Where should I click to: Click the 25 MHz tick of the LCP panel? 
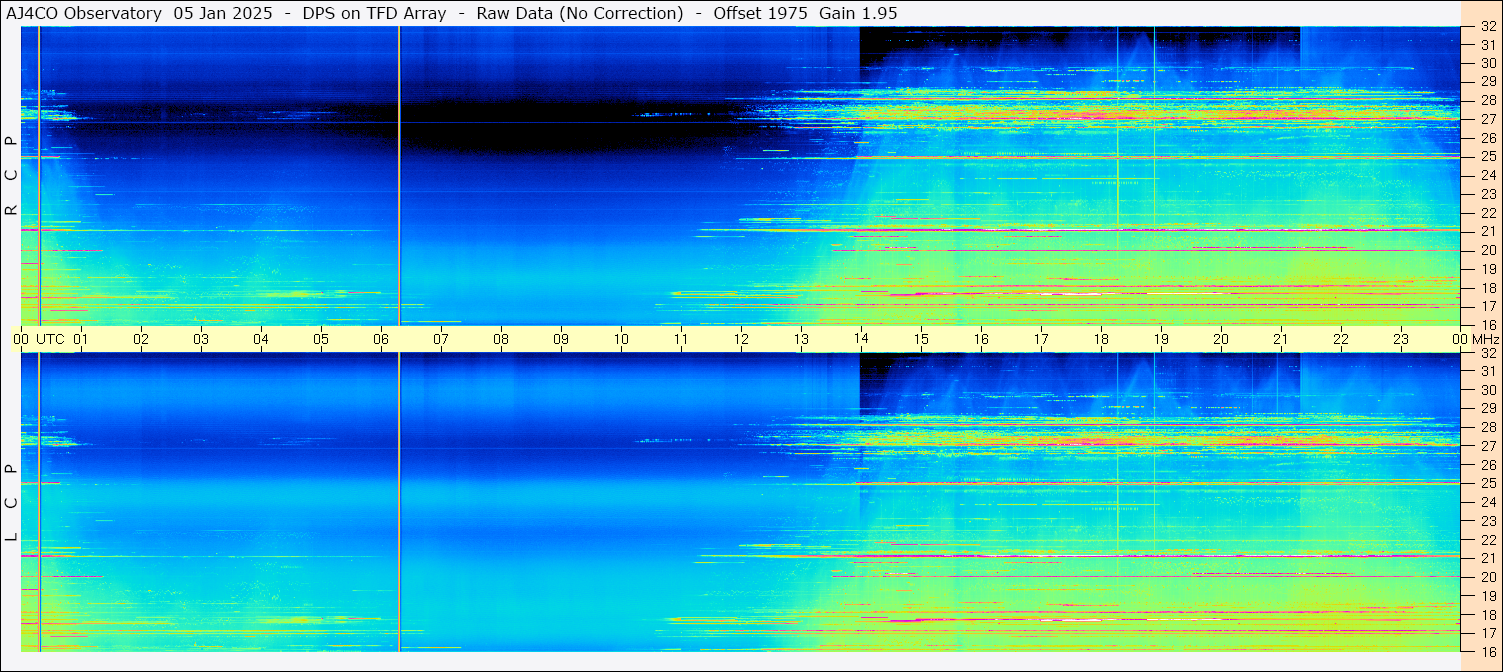coord(1488,483)
